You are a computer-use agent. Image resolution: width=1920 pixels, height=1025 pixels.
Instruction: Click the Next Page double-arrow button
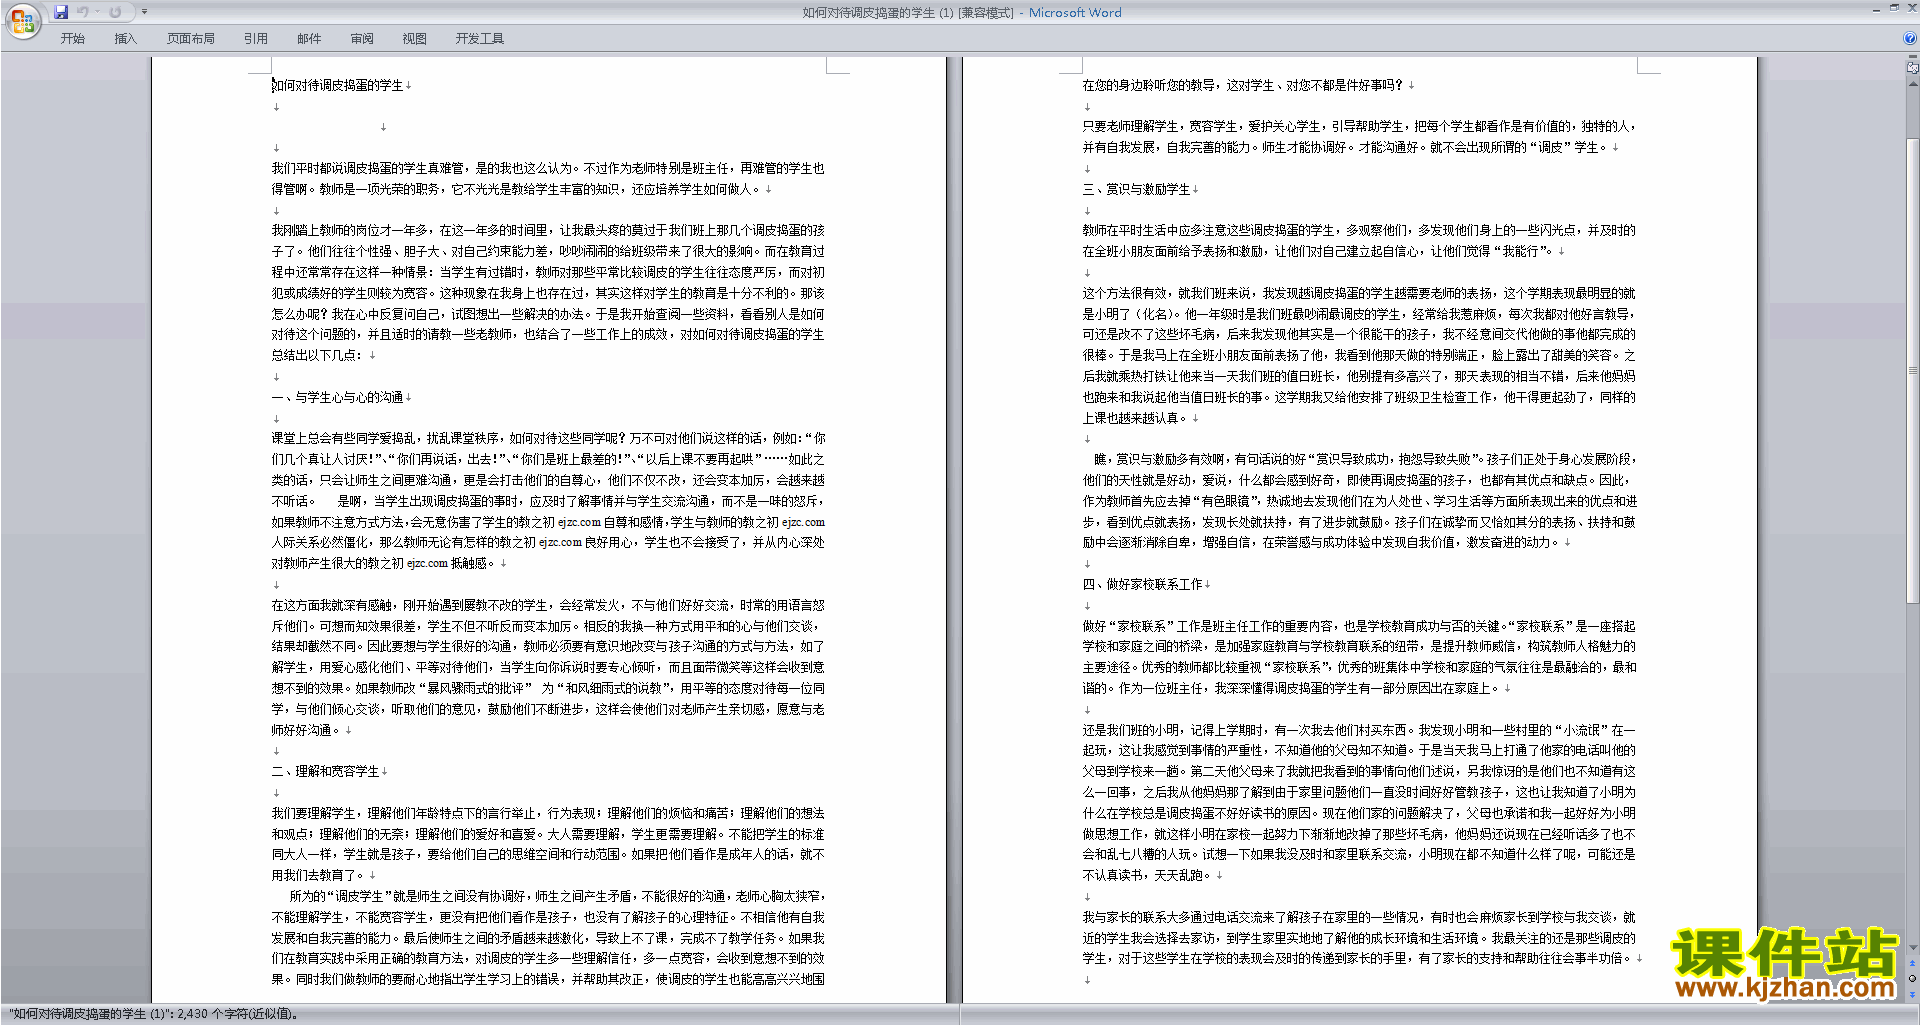pyautogui.click(x=1912, y=994)
